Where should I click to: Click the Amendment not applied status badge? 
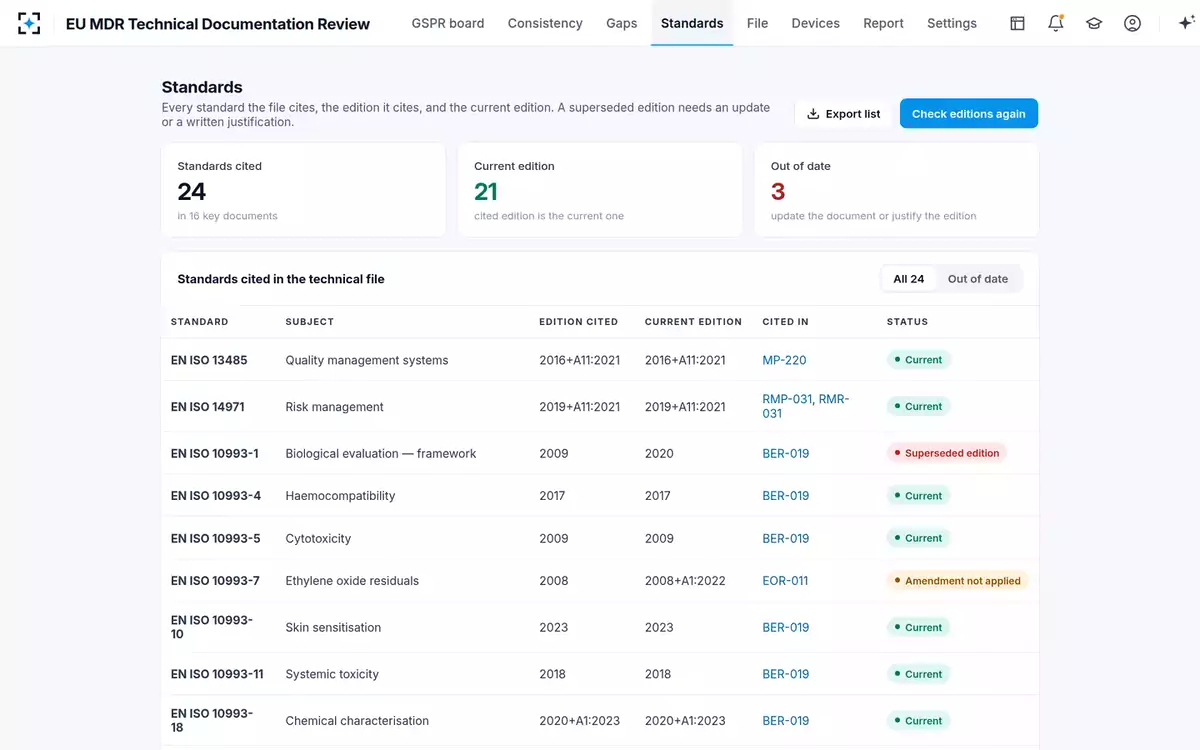958,581
